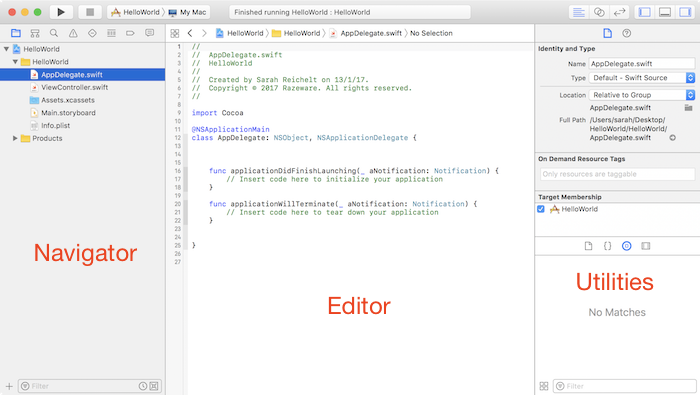Viewport: 700px width, 395px height.
Task: Open the Type dropdown Default - Swift Source
Action: point(642,78)
